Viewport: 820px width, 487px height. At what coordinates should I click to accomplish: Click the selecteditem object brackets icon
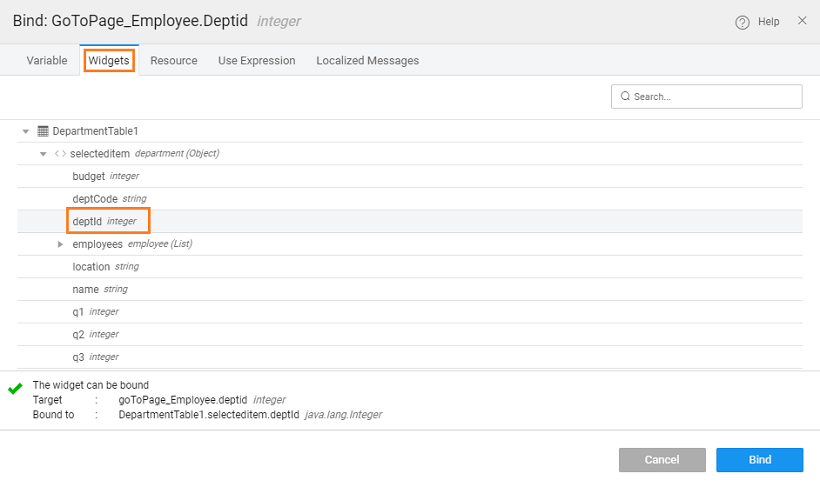(61, 154)
